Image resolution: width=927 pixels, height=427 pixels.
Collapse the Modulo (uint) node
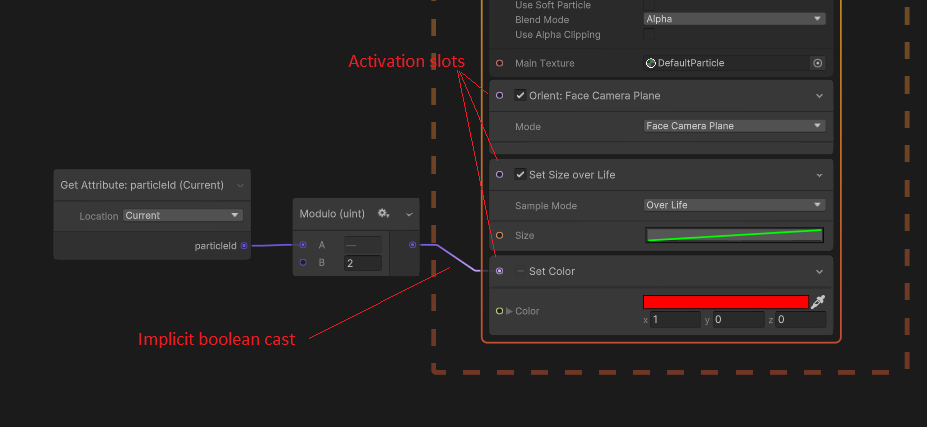coord(409,214)
